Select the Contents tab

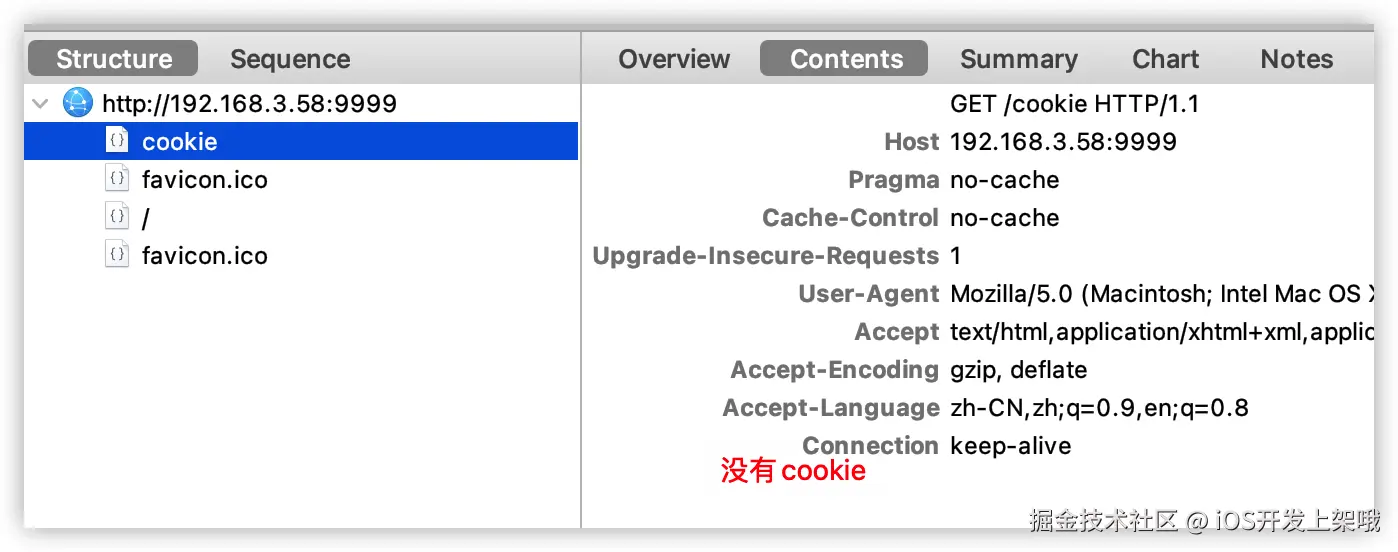tap(845, 59)
